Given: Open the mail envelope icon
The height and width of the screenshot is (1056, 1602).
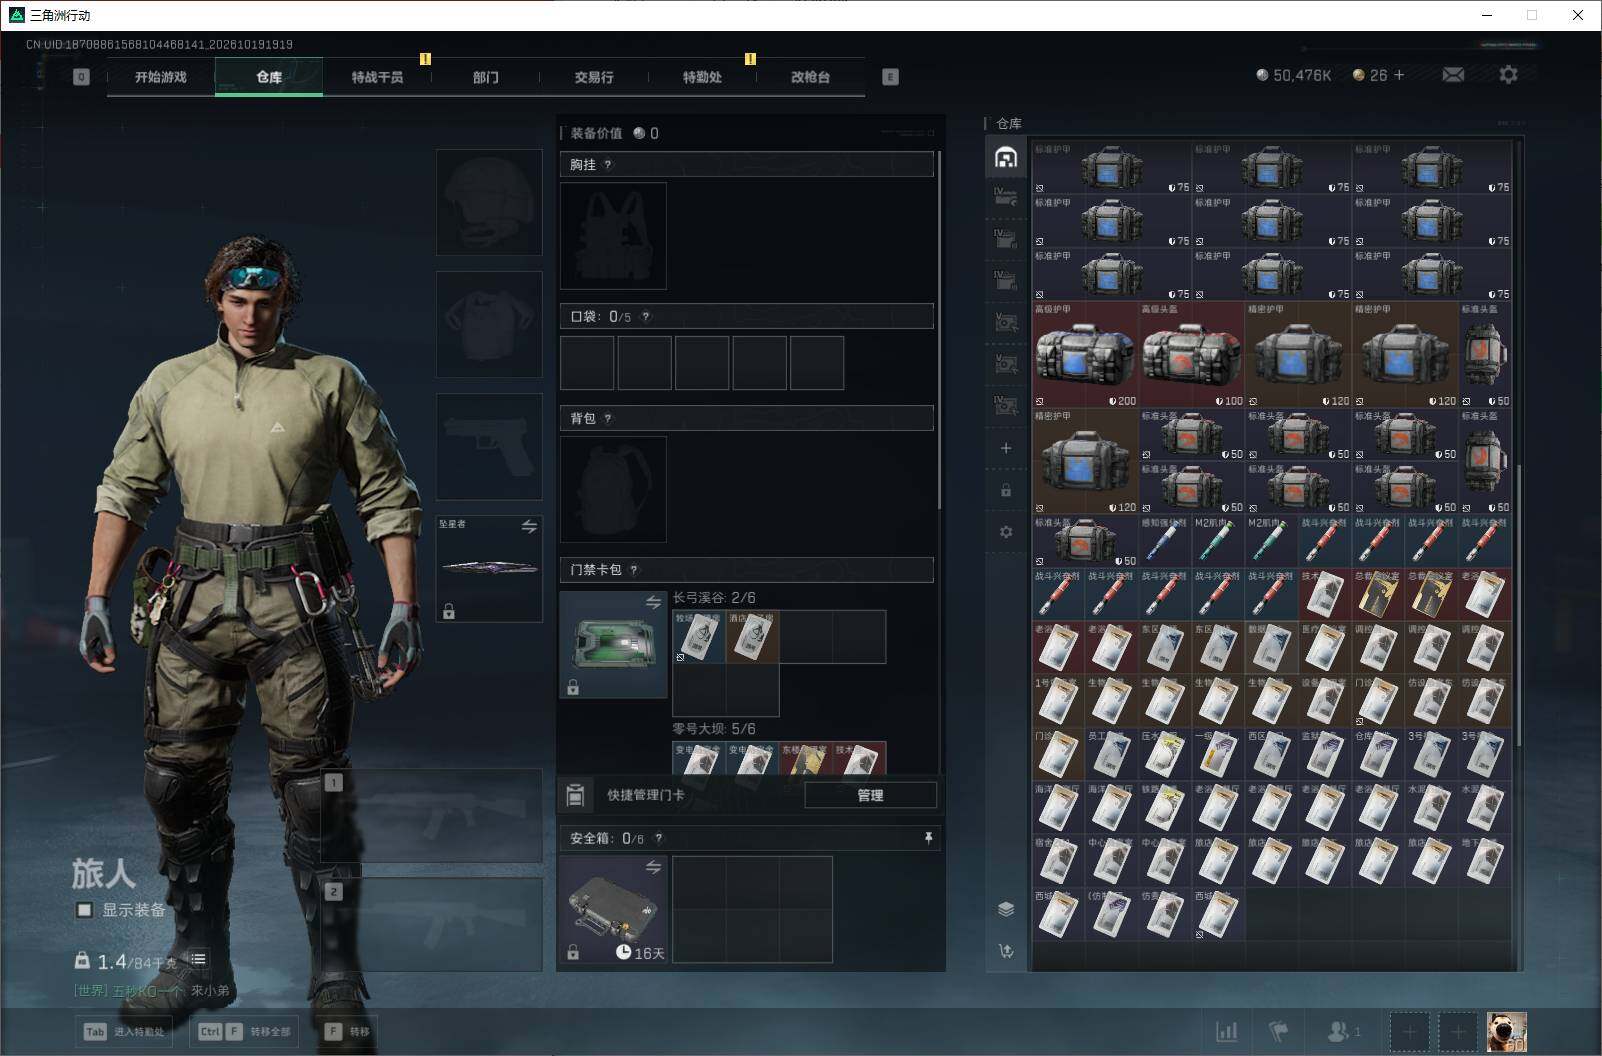Looking at the screenshot, I should tap(1453, 75).
